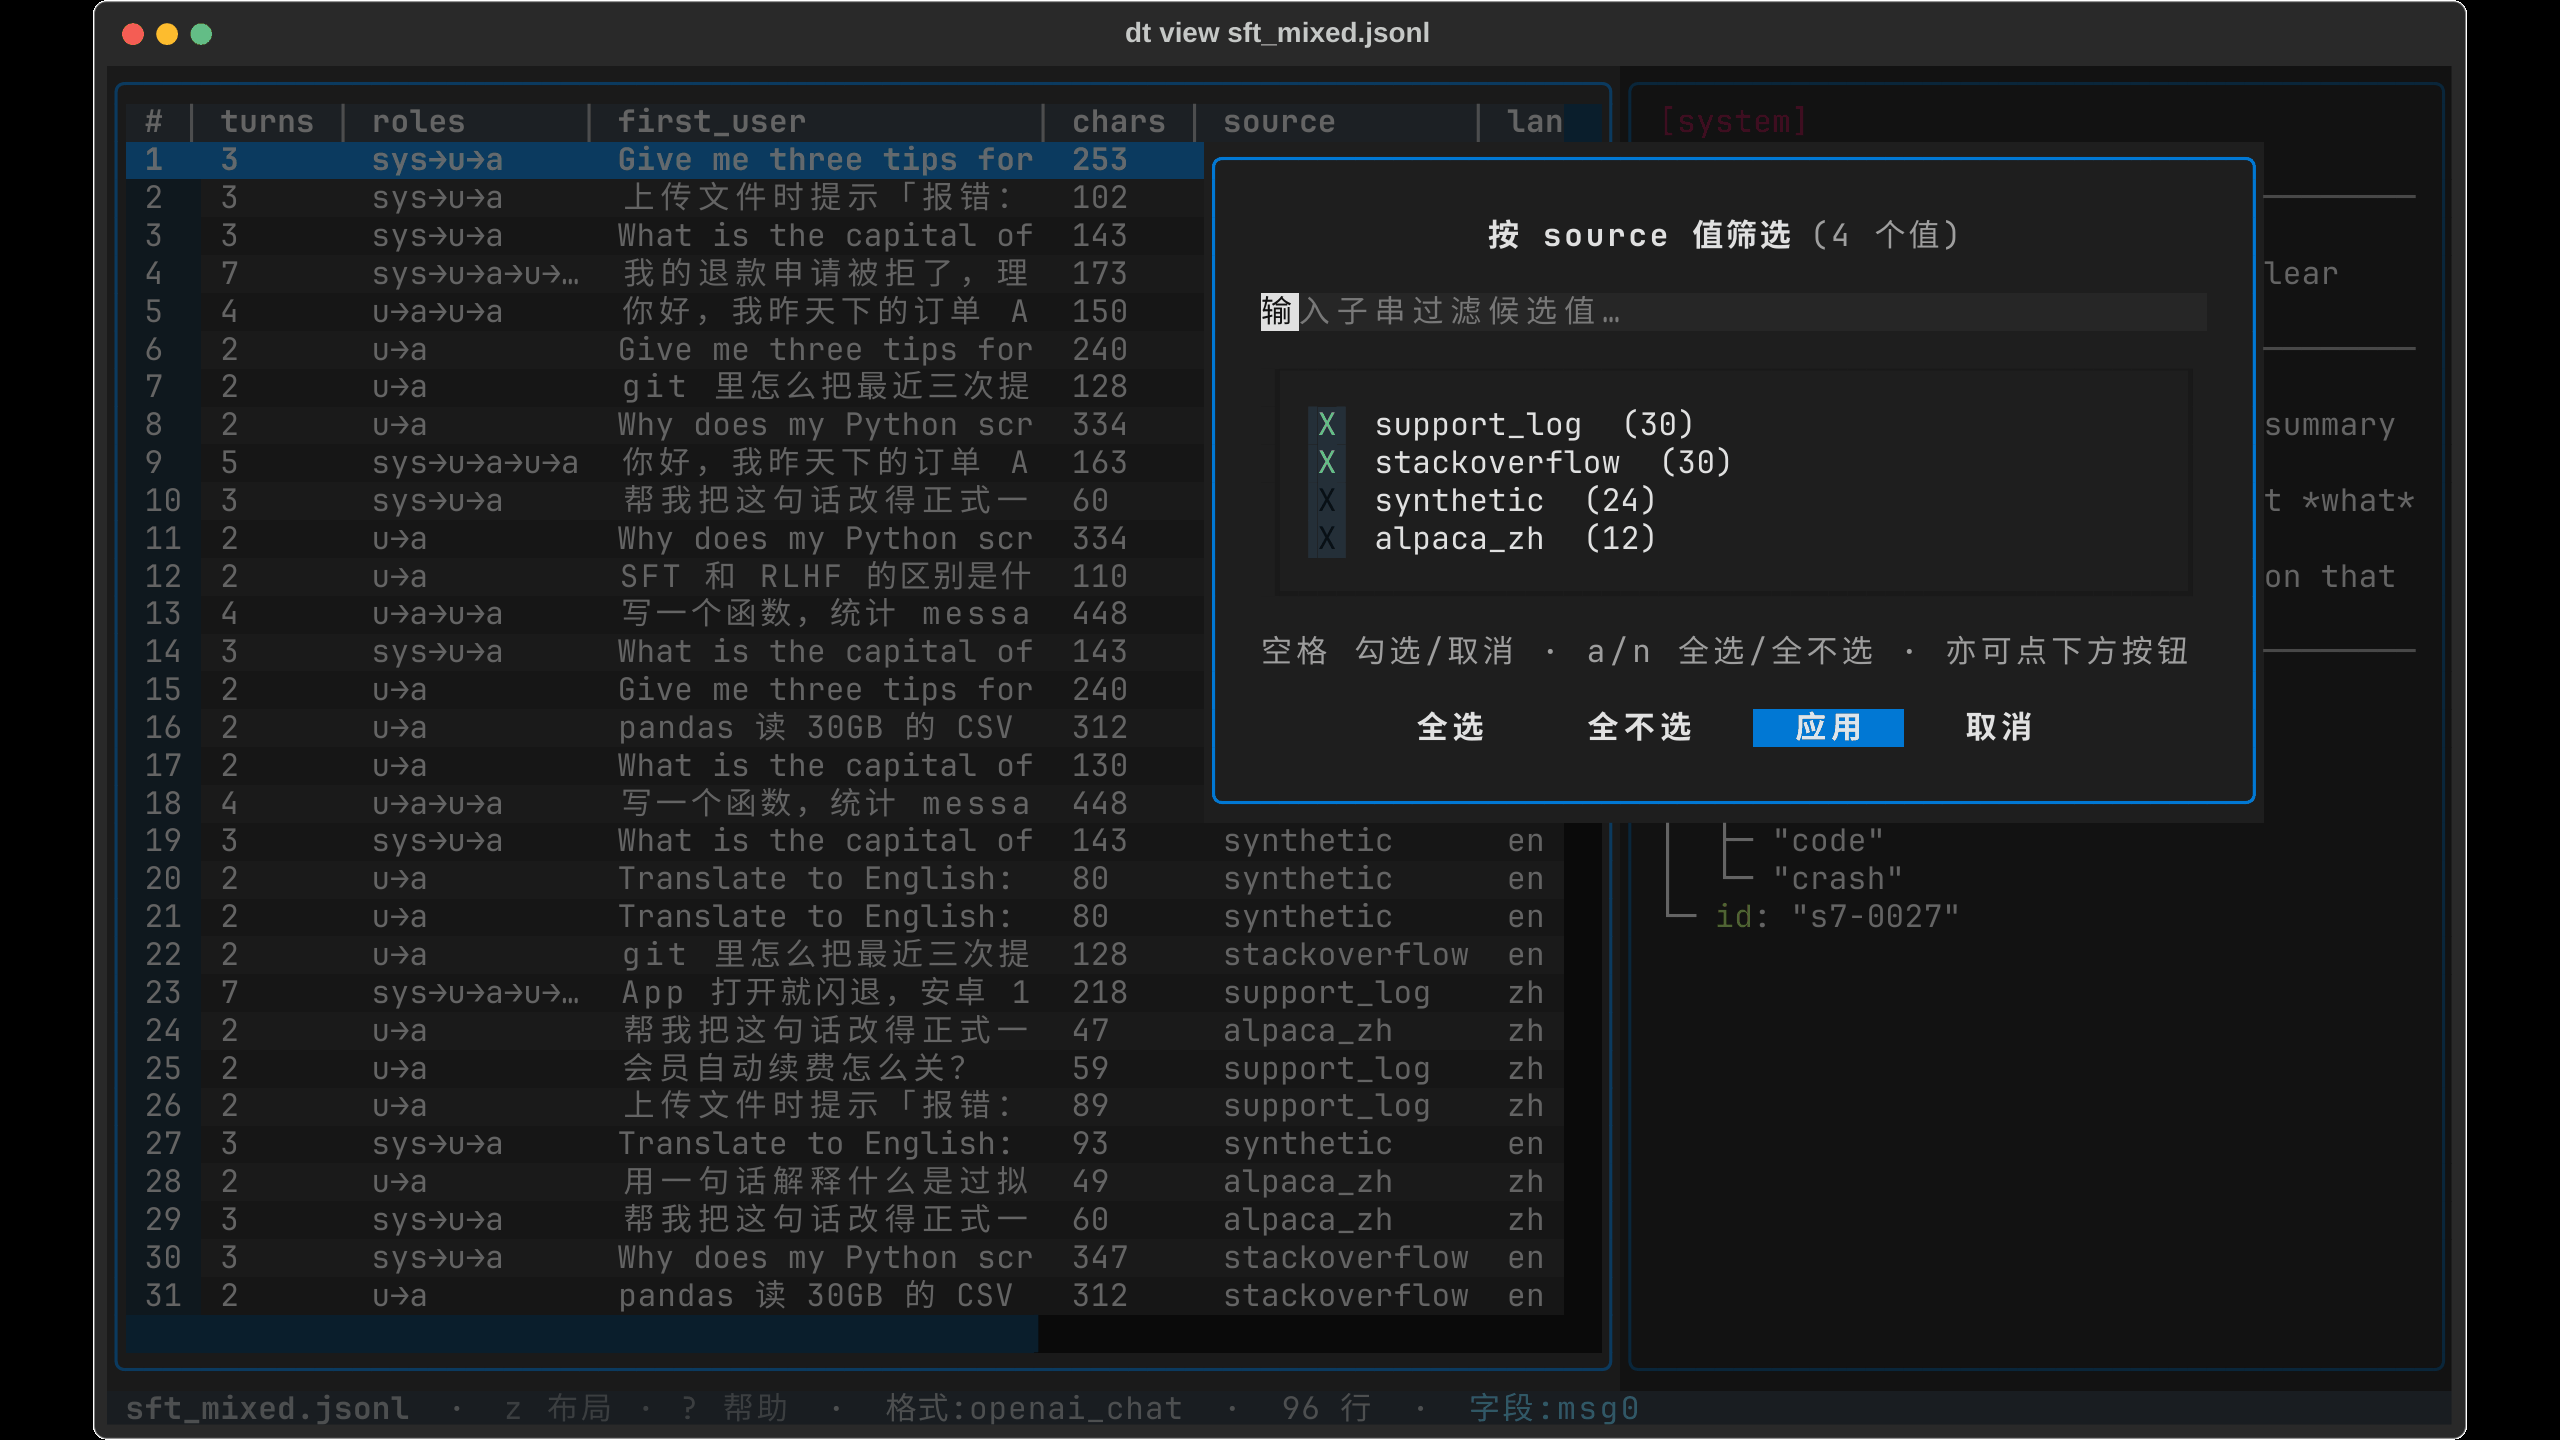Focus the substring filter input field
The width and height of the screenshot is (2560, 1440).
1733,311
